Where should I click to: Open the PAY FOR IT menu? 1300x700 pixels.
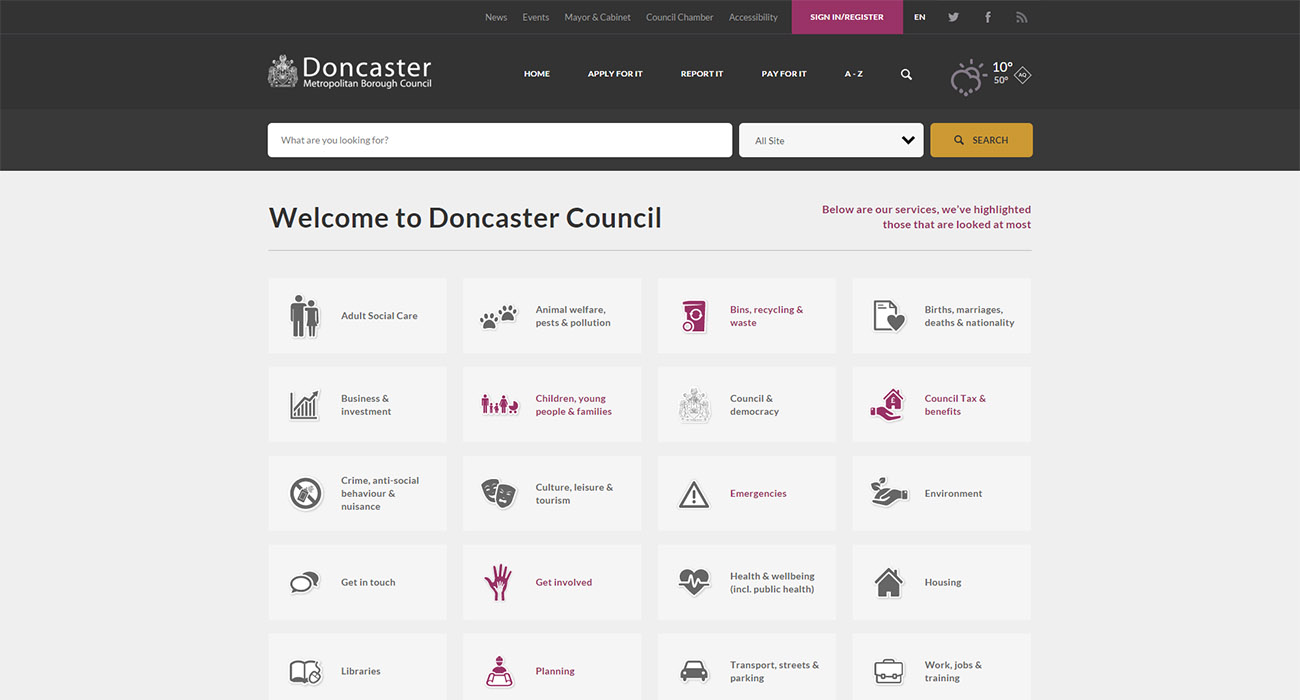pos(784,74)
